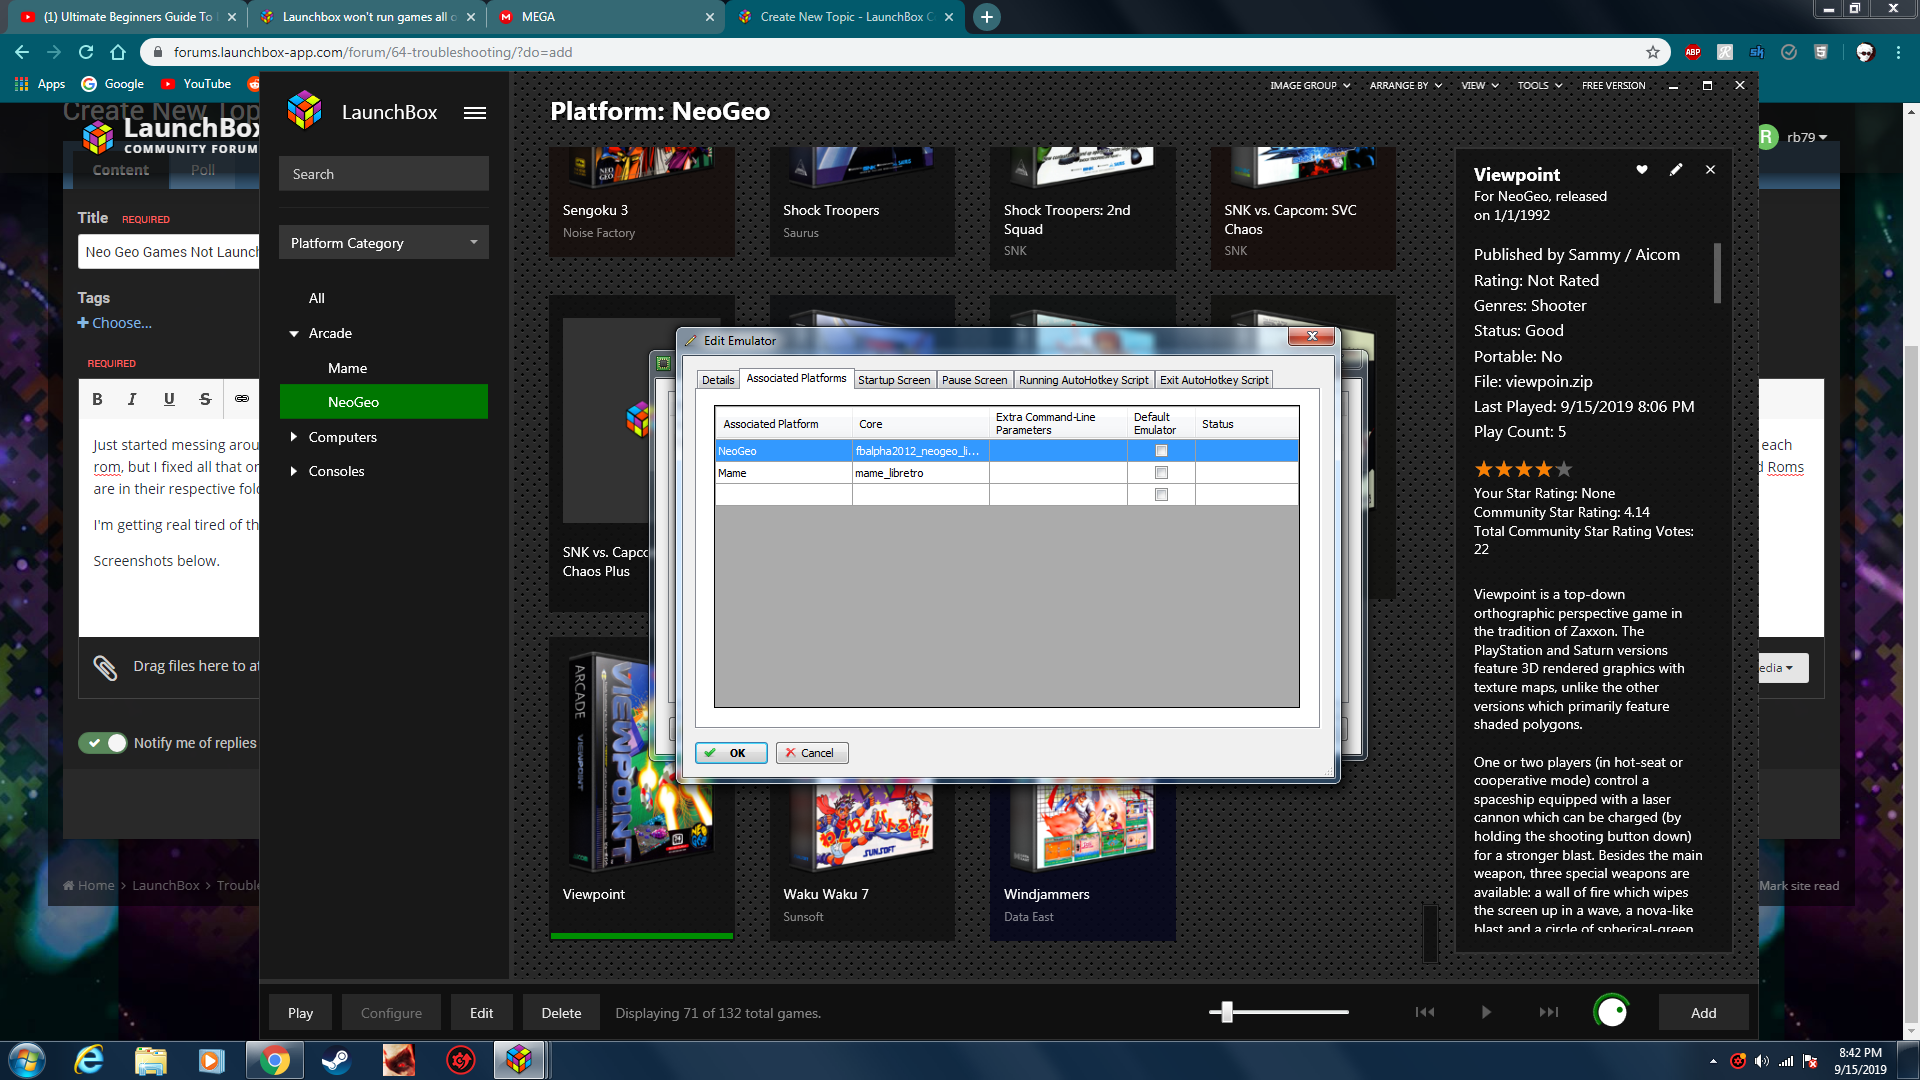Bookmark this page with the star
The width and height of the screenshot is (1920, 1080).
pyautogui.click(x=1653, y=52)
